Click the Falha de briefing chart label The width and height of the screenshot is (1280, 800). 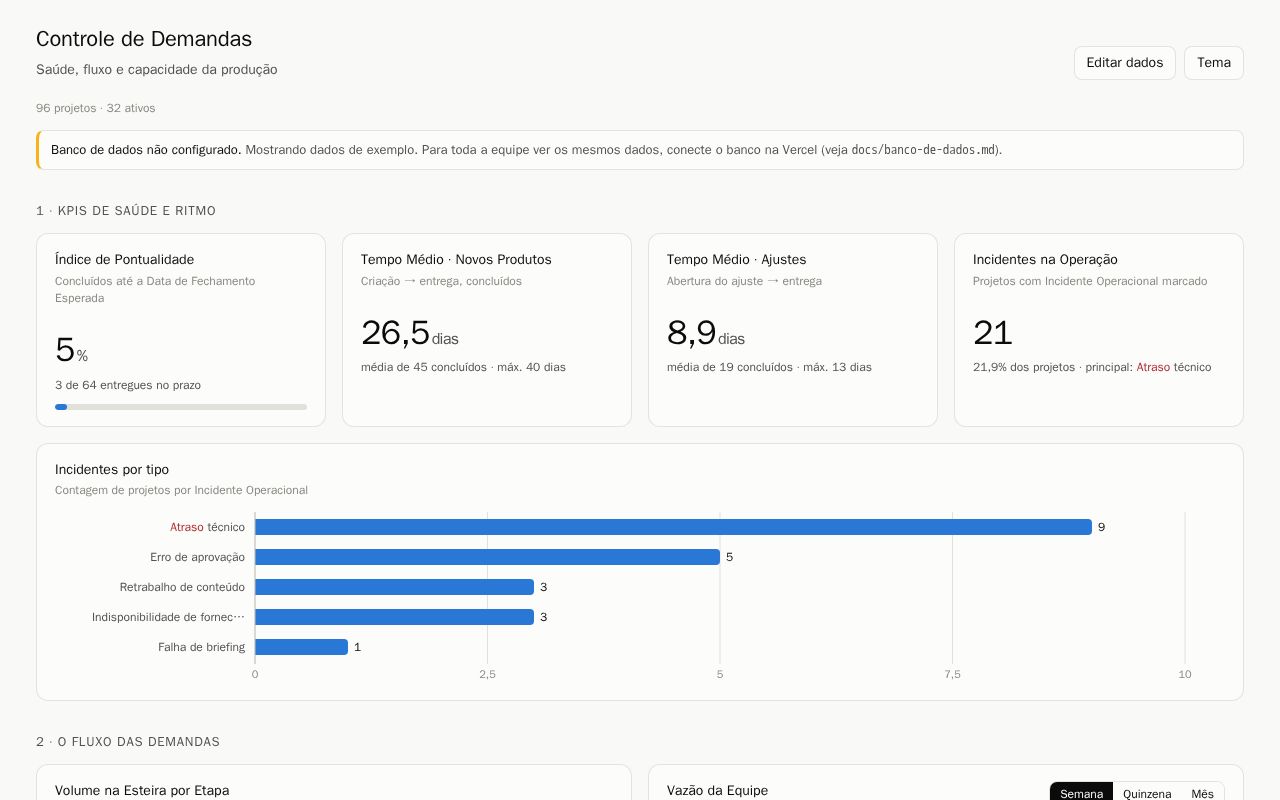[x=201, y=647]
